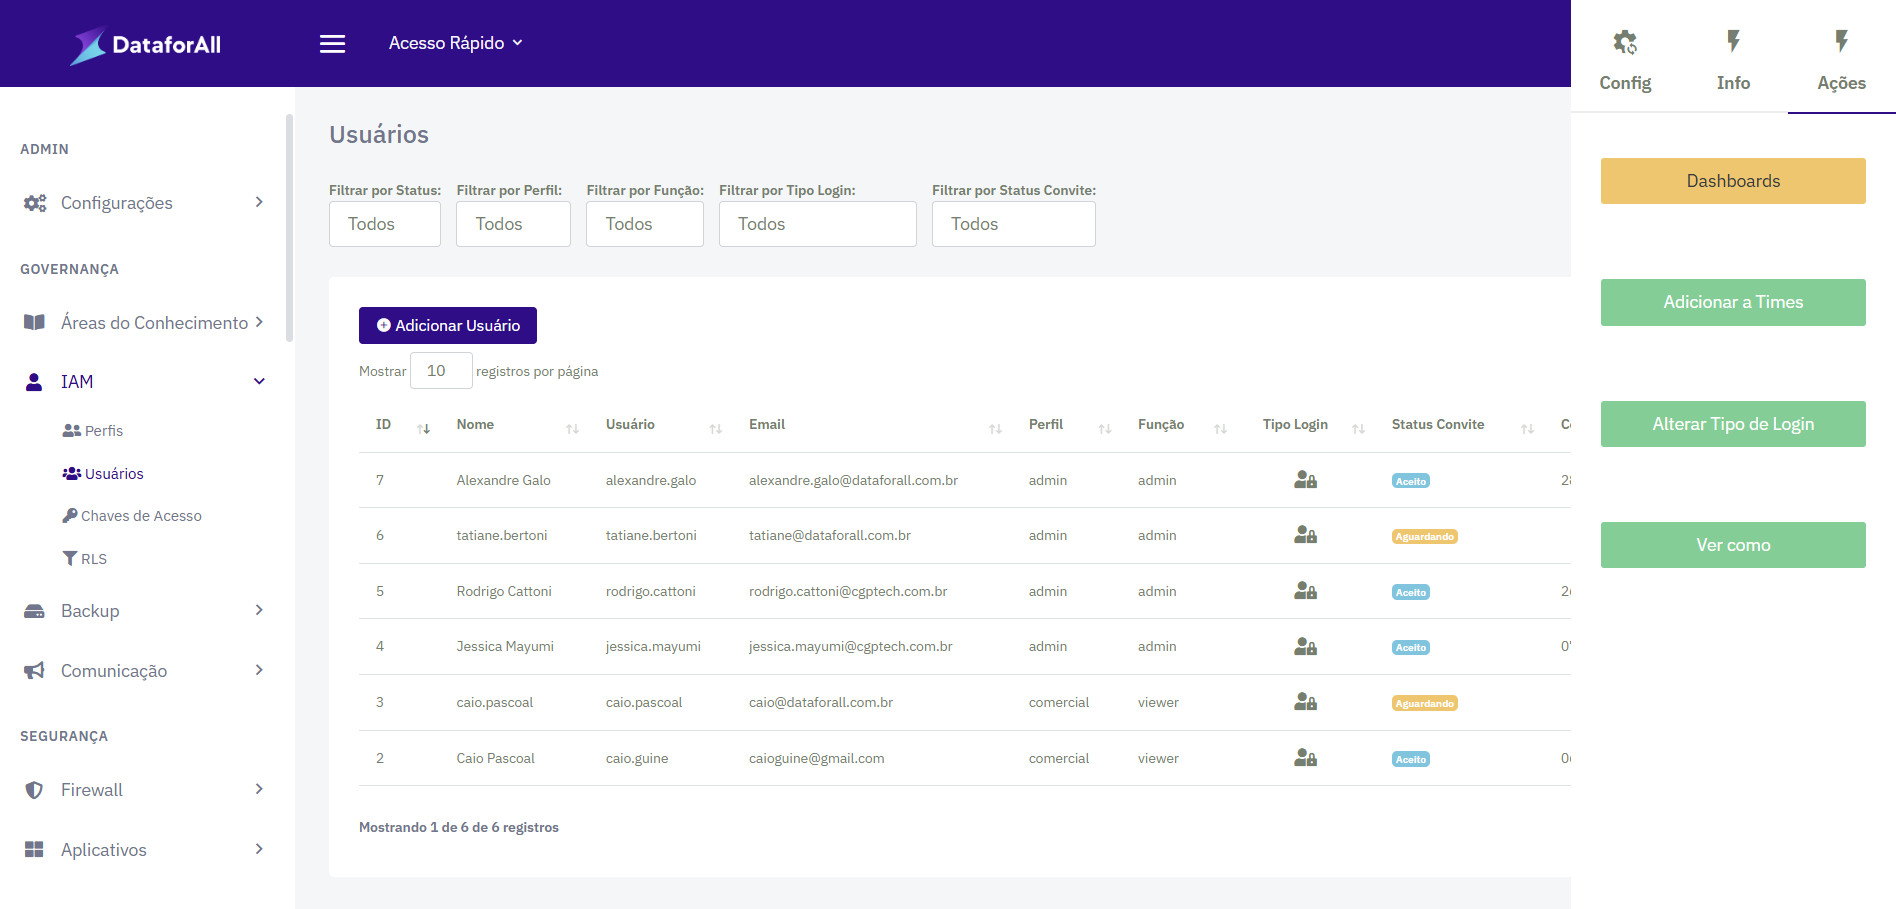Click the Adicionar Usuário button

pyautogui.click(x=447, y=326)
